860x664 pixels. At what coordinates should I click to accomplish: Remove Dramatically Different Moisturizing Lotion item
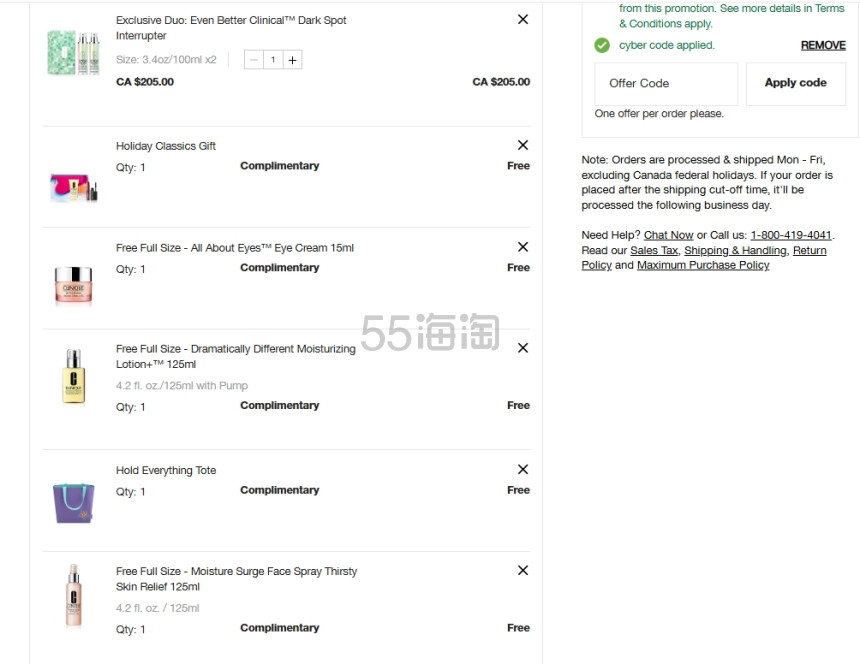(x=523, y=348)
